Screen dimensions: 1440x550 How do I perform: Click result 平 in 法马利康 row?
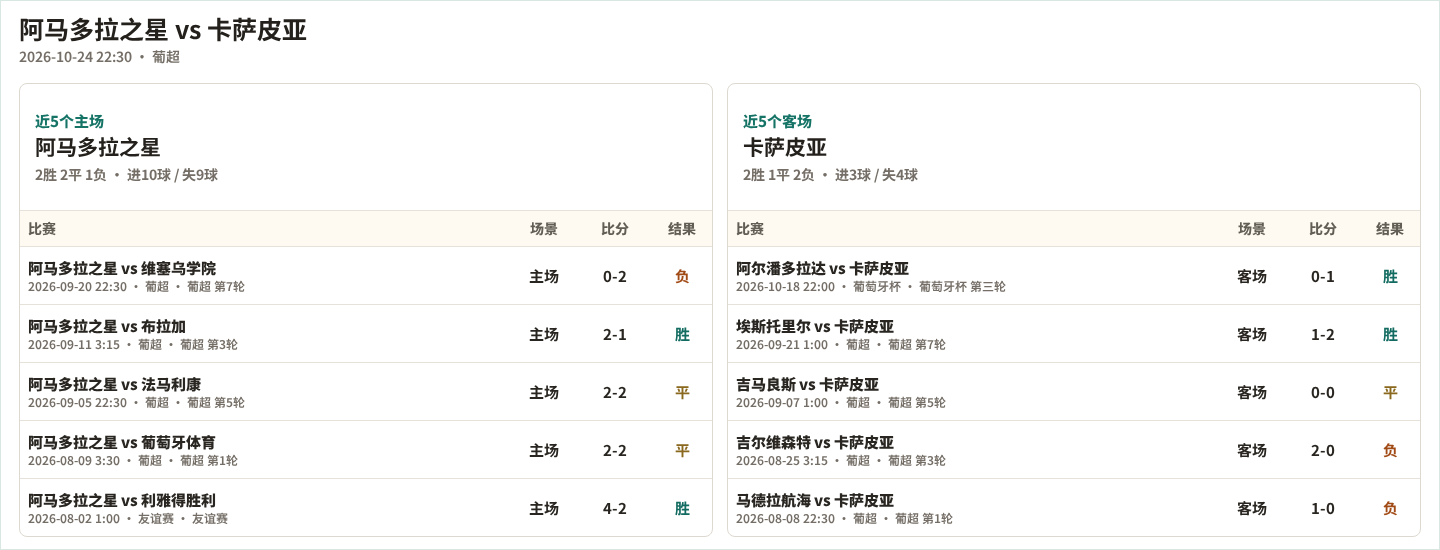click(x=682, y=392)
